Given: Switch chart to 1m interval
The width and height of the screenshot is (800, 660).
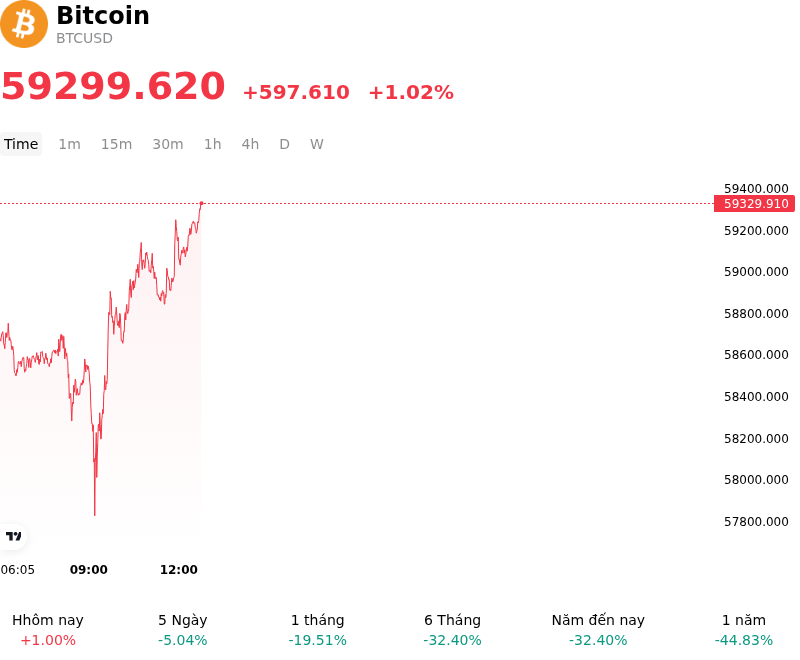Looking at the screenshot, I should (x=69, y=144).
